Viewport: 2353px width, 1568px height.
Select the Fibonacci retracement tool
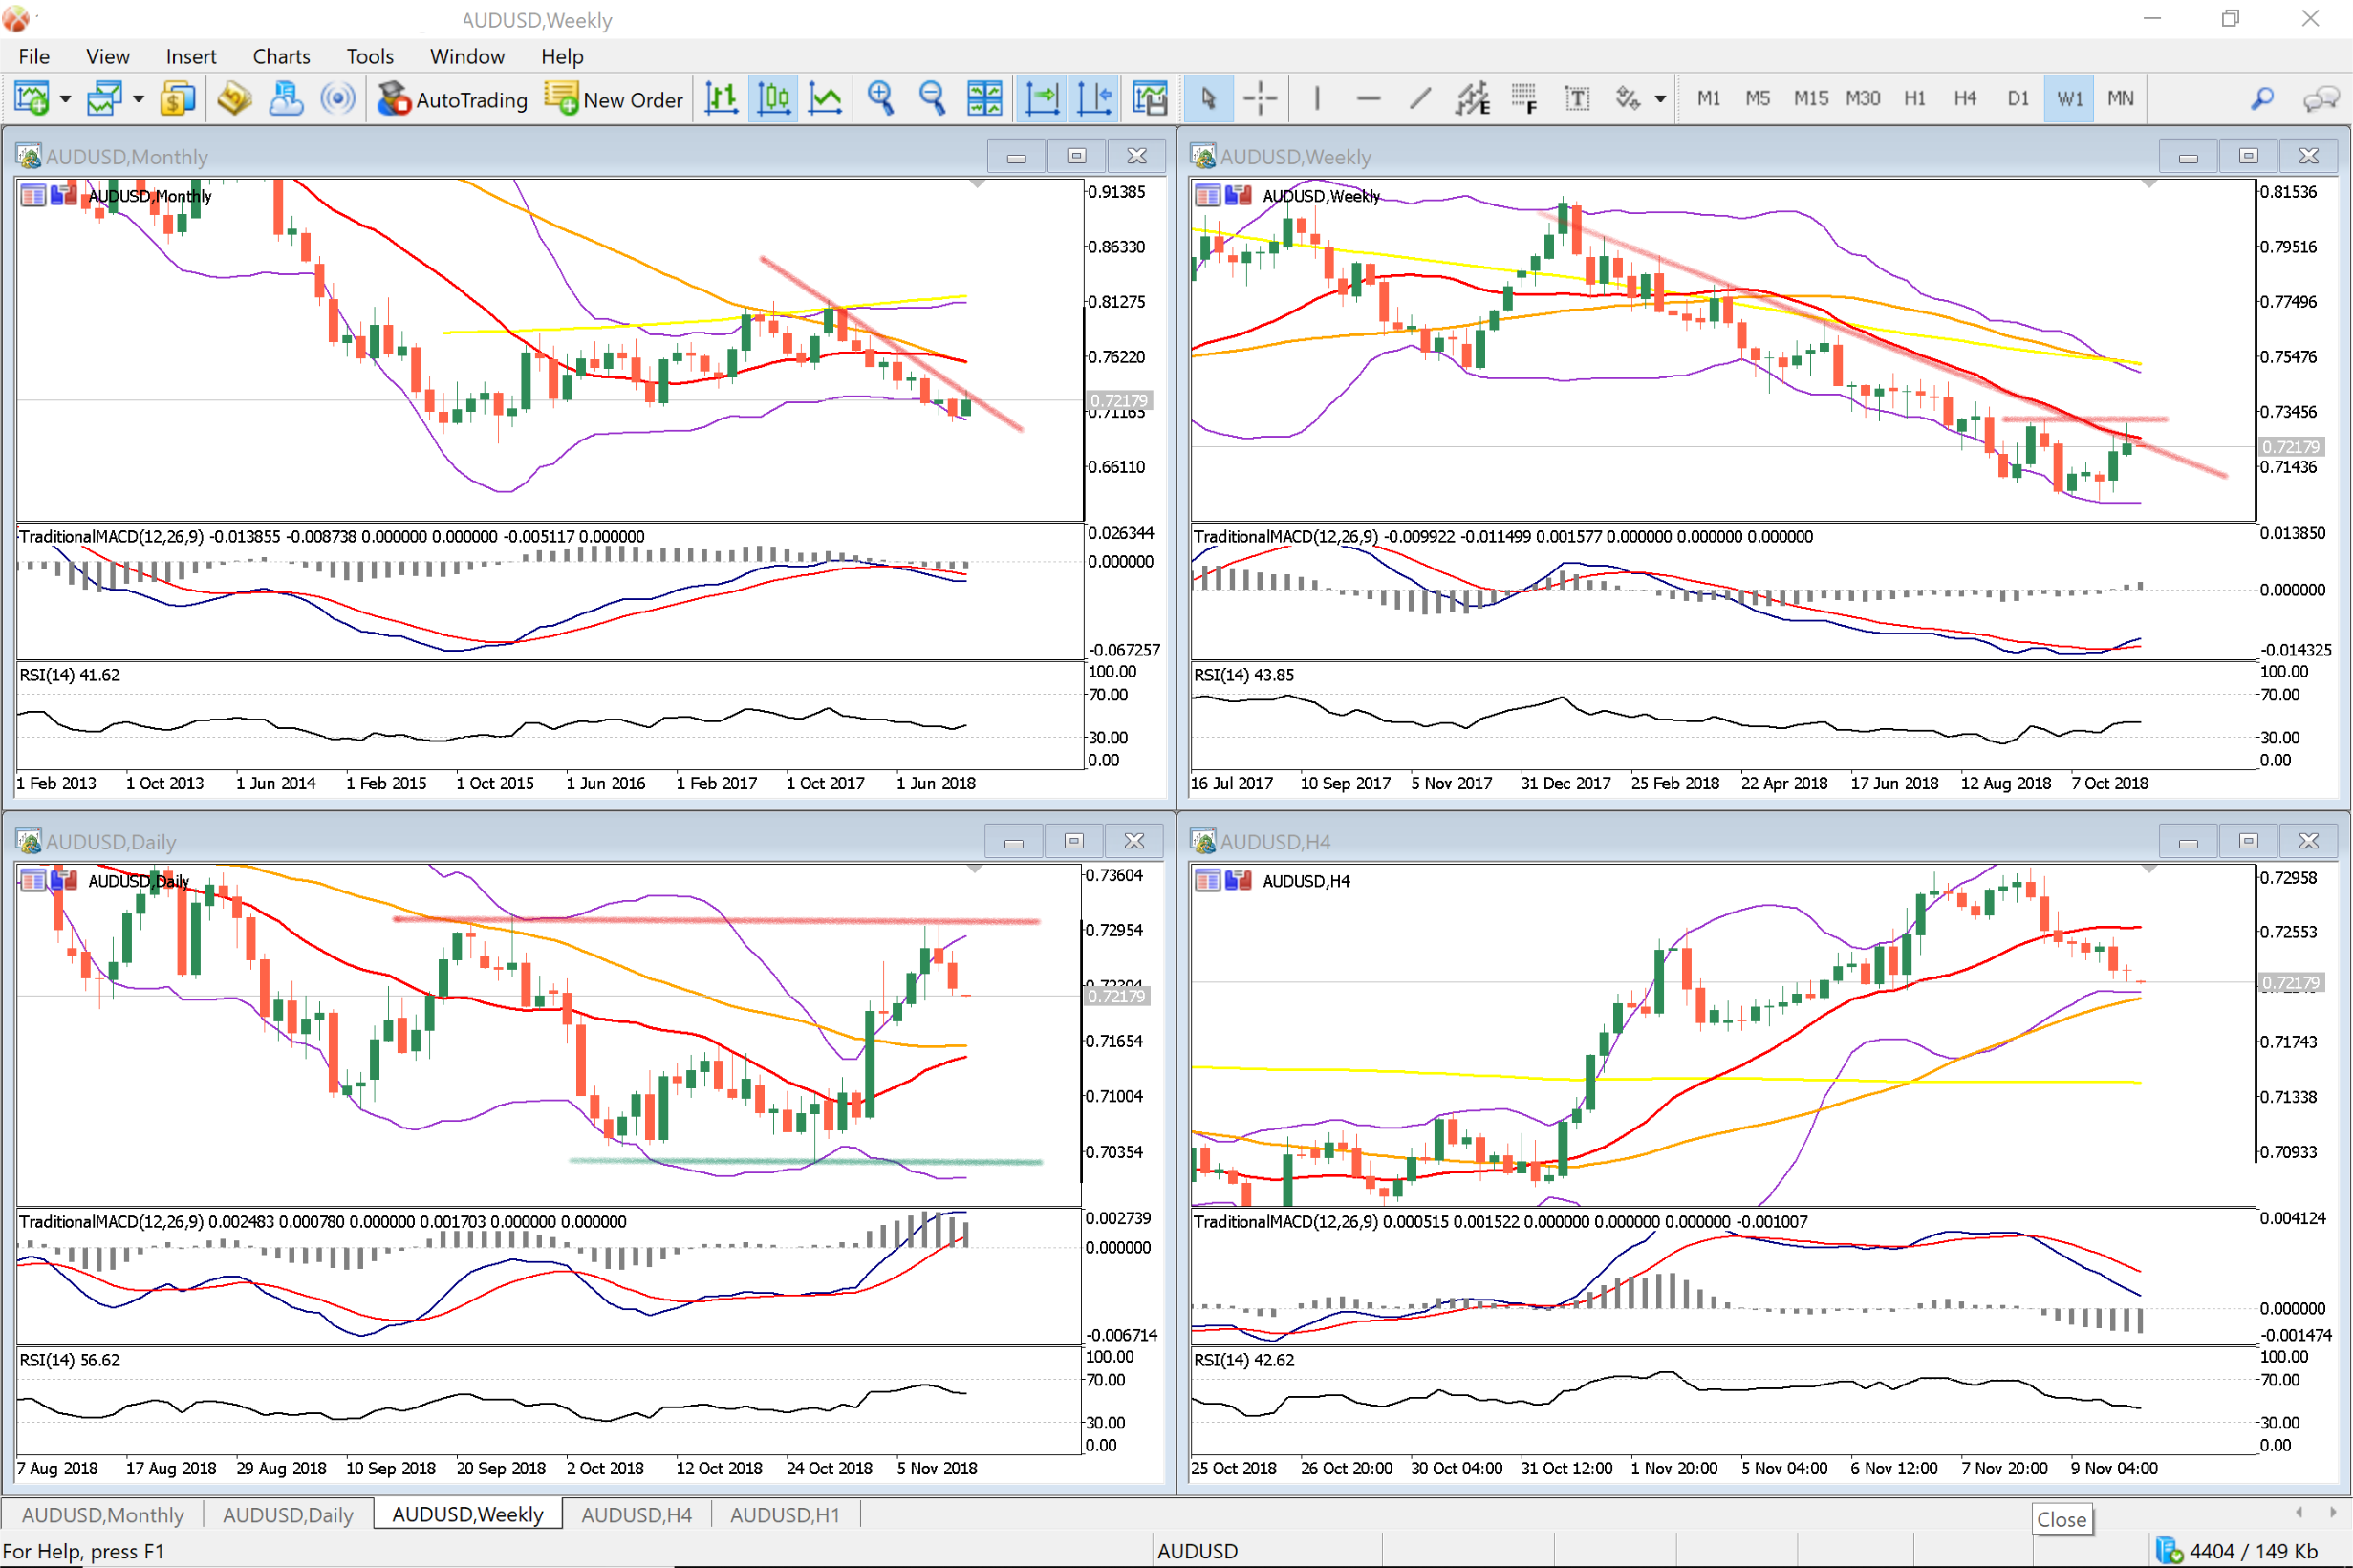tap(1524, 98)
